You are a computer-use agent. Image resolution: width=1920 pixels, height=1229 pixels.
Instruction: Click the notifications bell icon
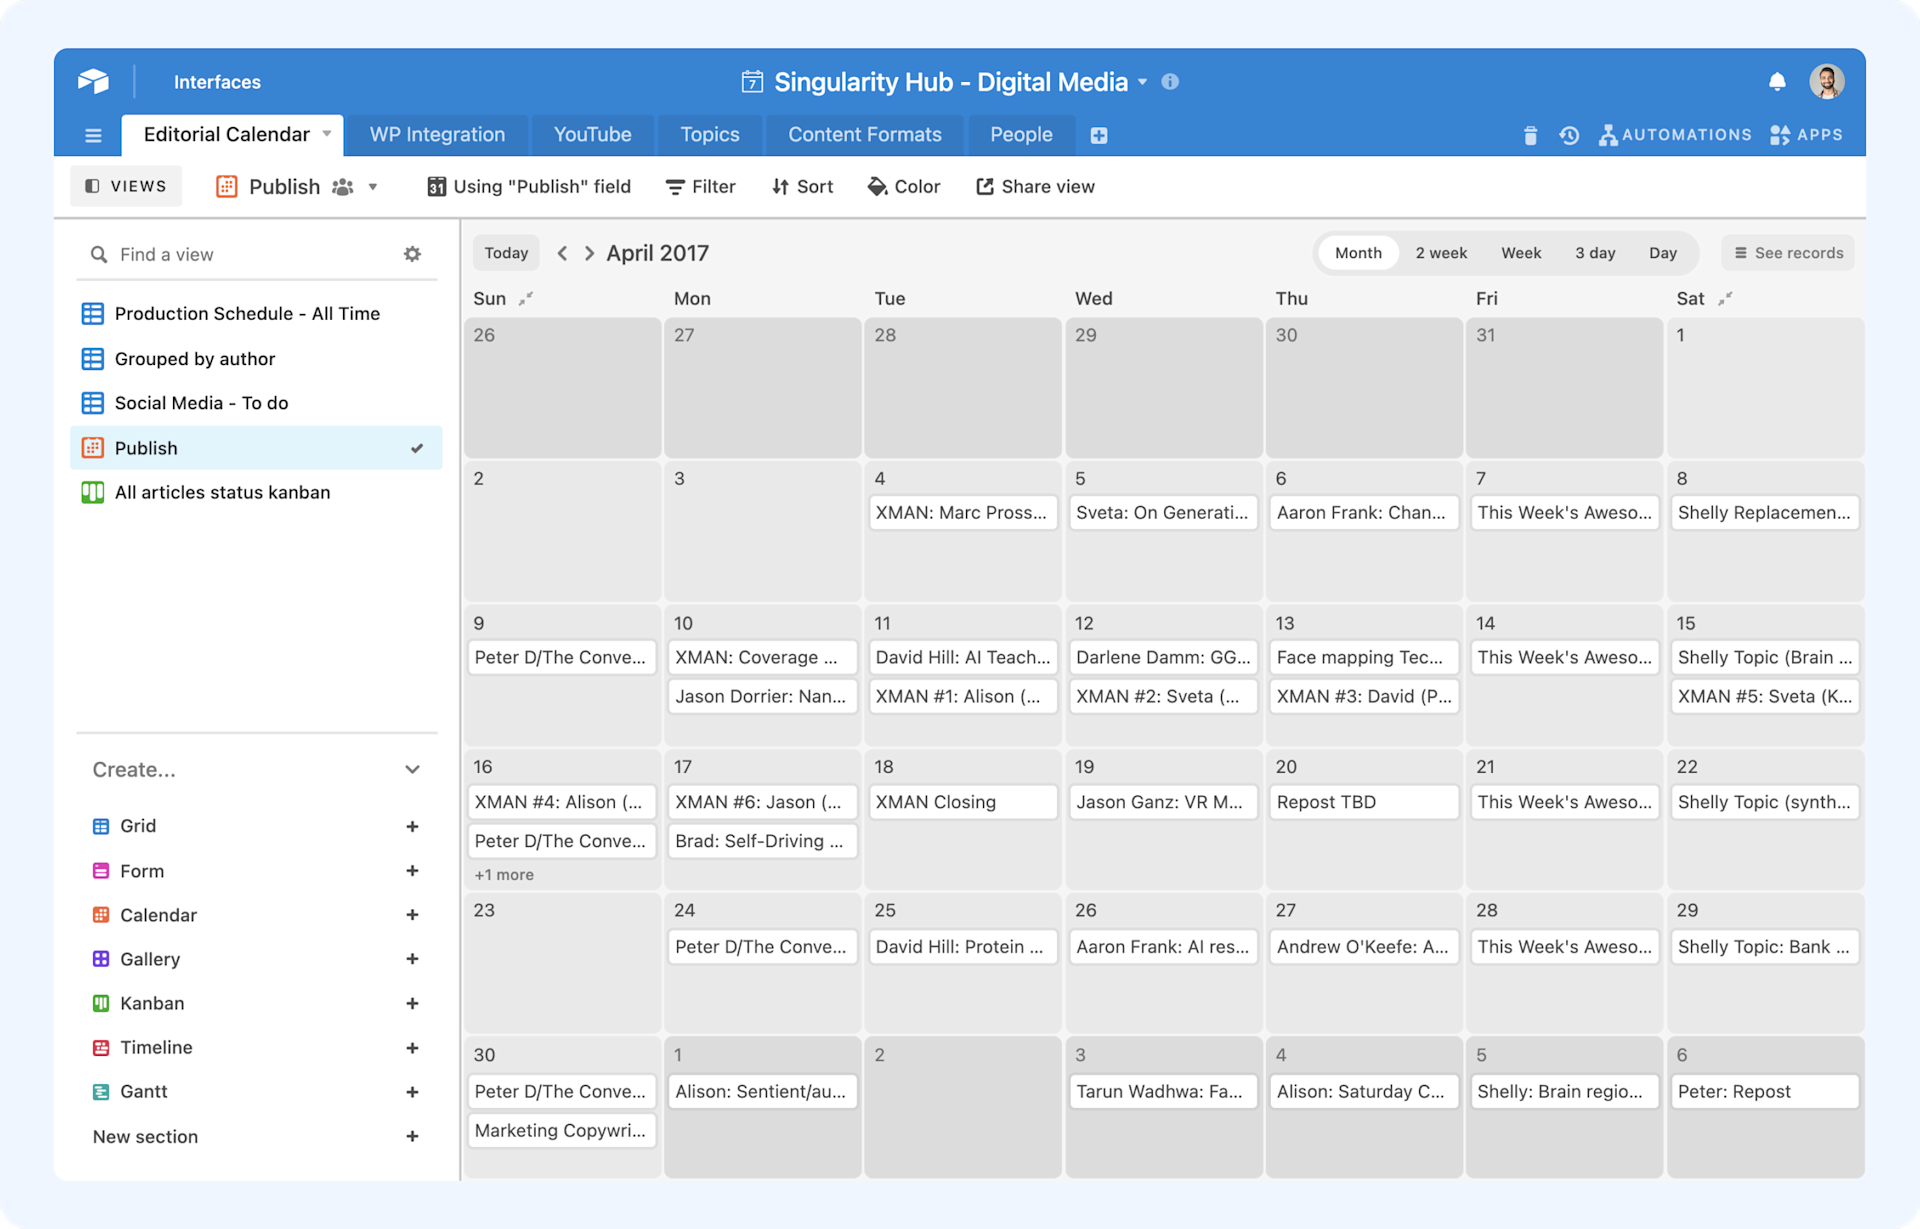point(1776,82)
